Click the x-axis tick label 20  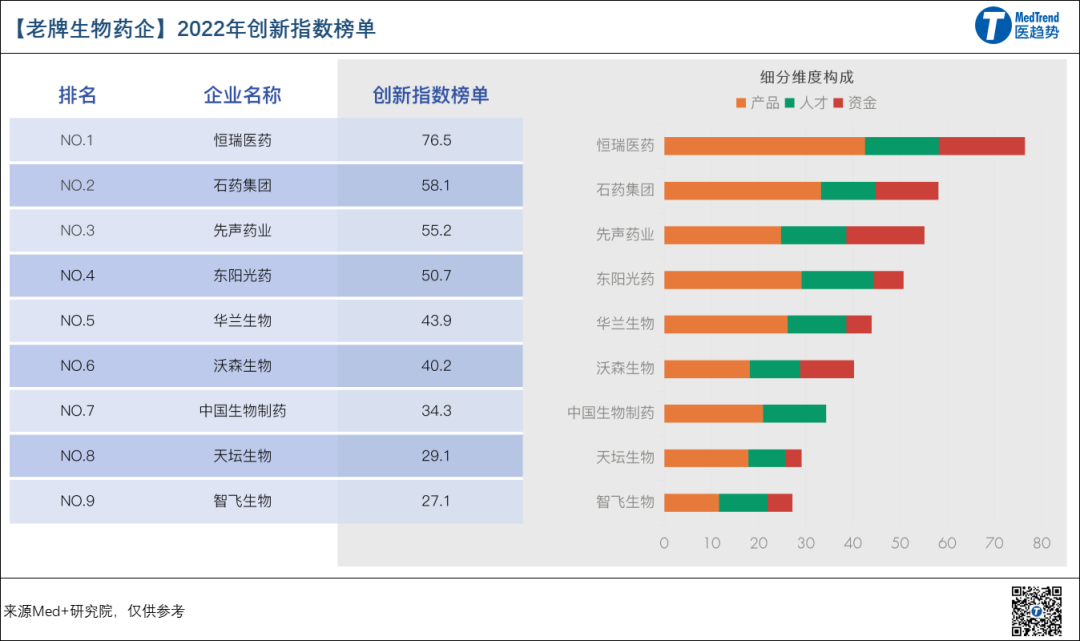pos(758,543)
